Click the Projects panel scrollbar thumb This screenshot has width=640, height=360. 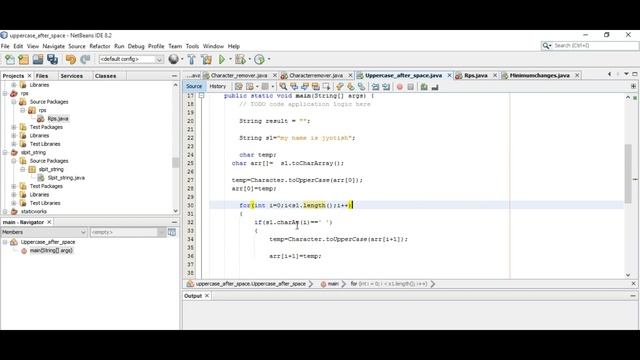(176, 162)
